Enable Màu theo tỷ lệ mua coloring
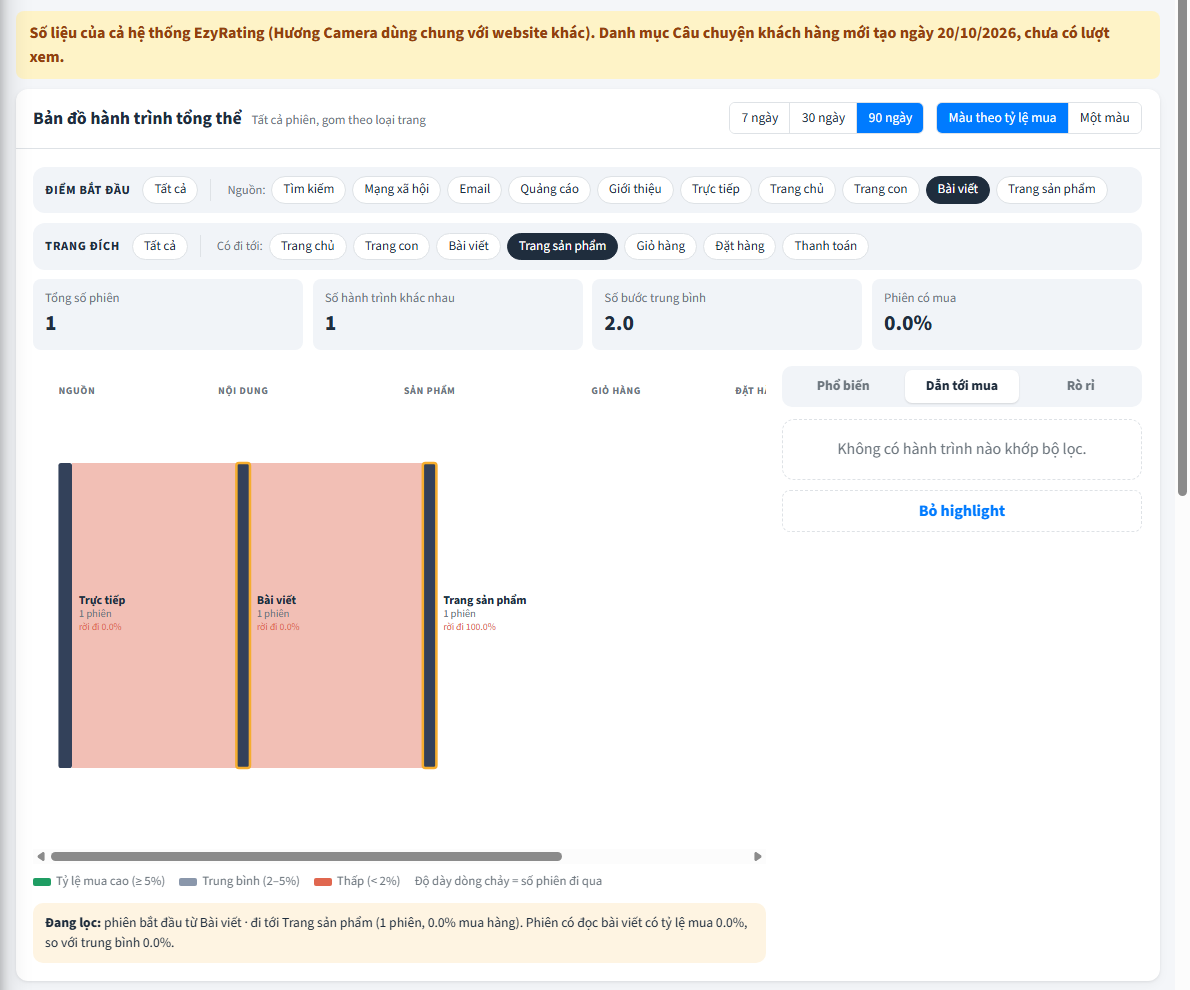1190x990 pixels. (x=1003, y=118)
